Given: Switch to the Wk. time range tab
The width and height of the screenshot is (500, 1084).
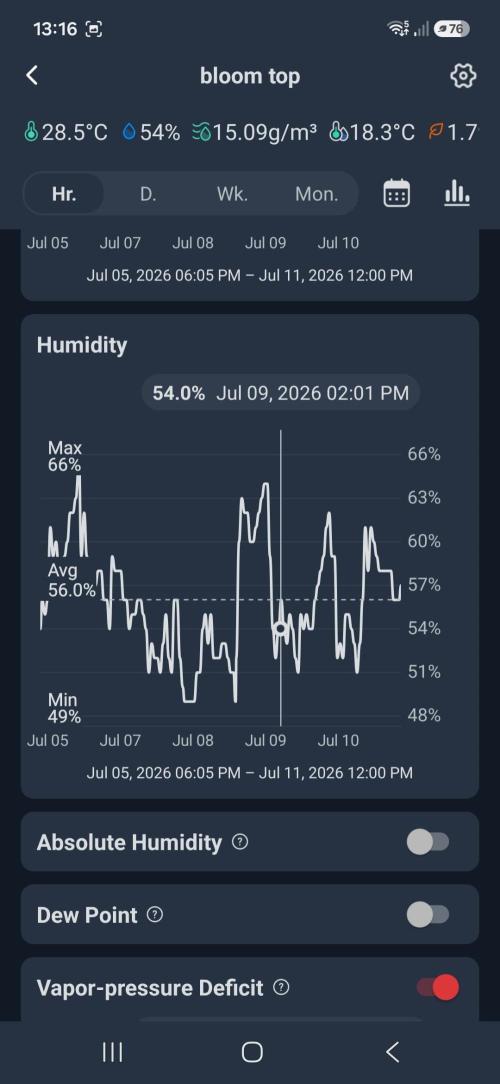Looking at the screenshot, I should point(232,194).
